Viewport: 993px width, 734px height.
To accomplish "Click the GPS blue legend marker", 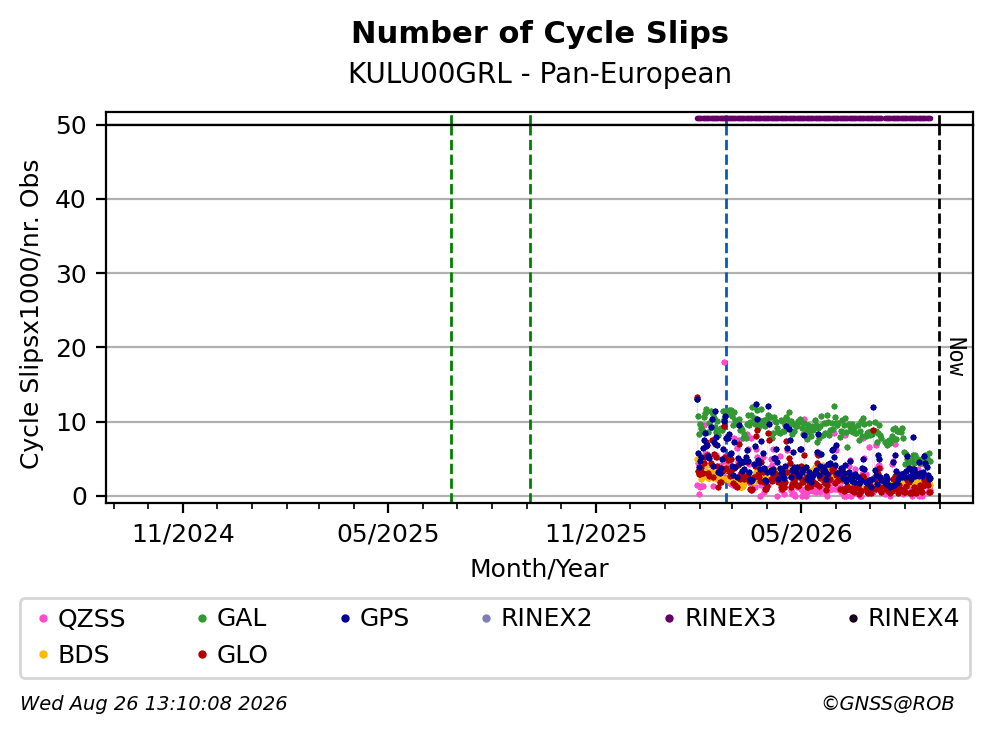I will [x=345, y=619].
